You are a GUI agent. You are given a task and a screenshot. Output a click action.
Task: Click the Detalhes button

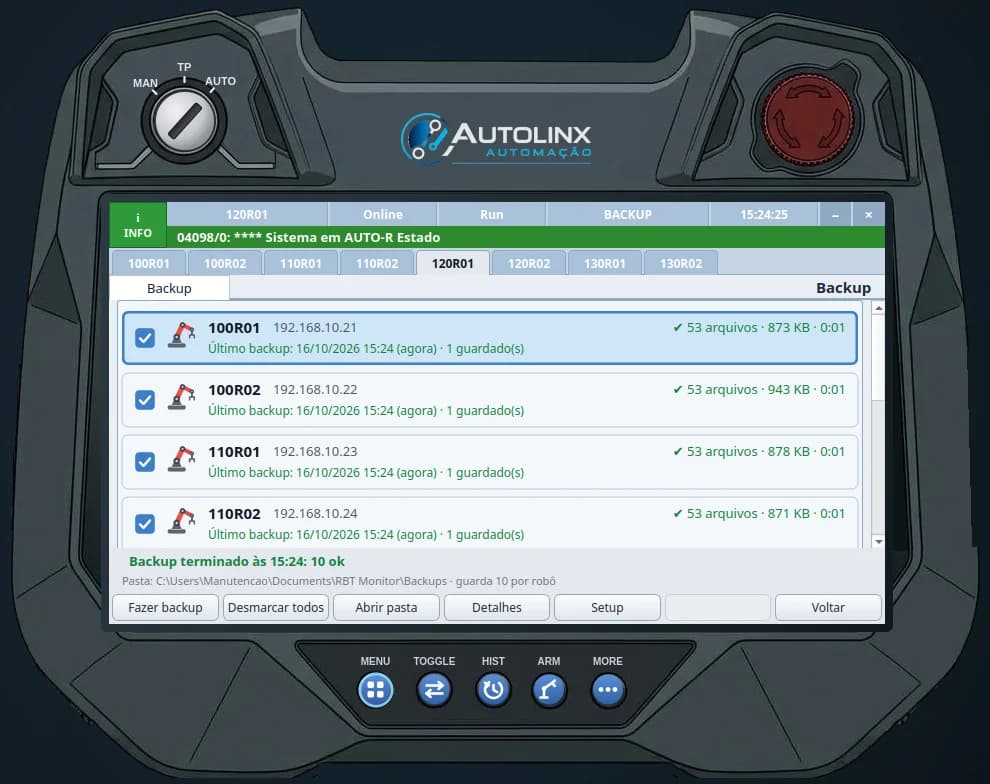coord(497,607)
